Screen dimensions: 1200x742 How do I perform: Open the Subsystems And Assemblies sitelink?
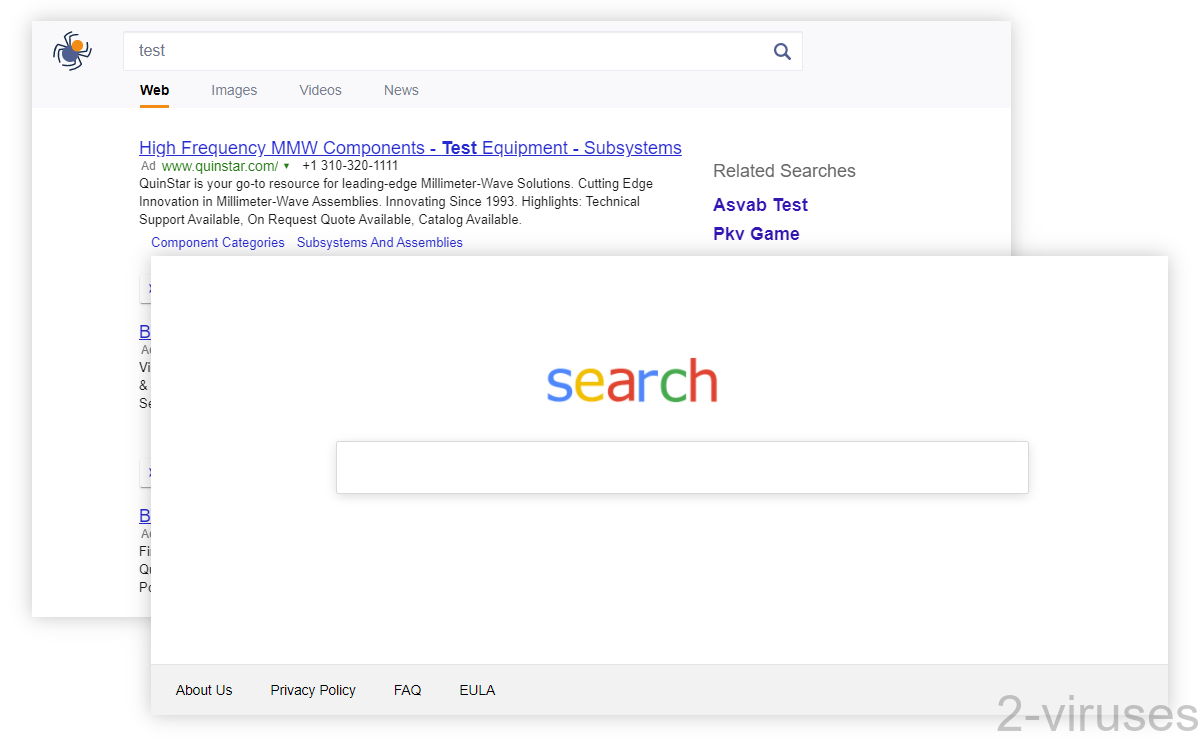click(x=379, y=242)
